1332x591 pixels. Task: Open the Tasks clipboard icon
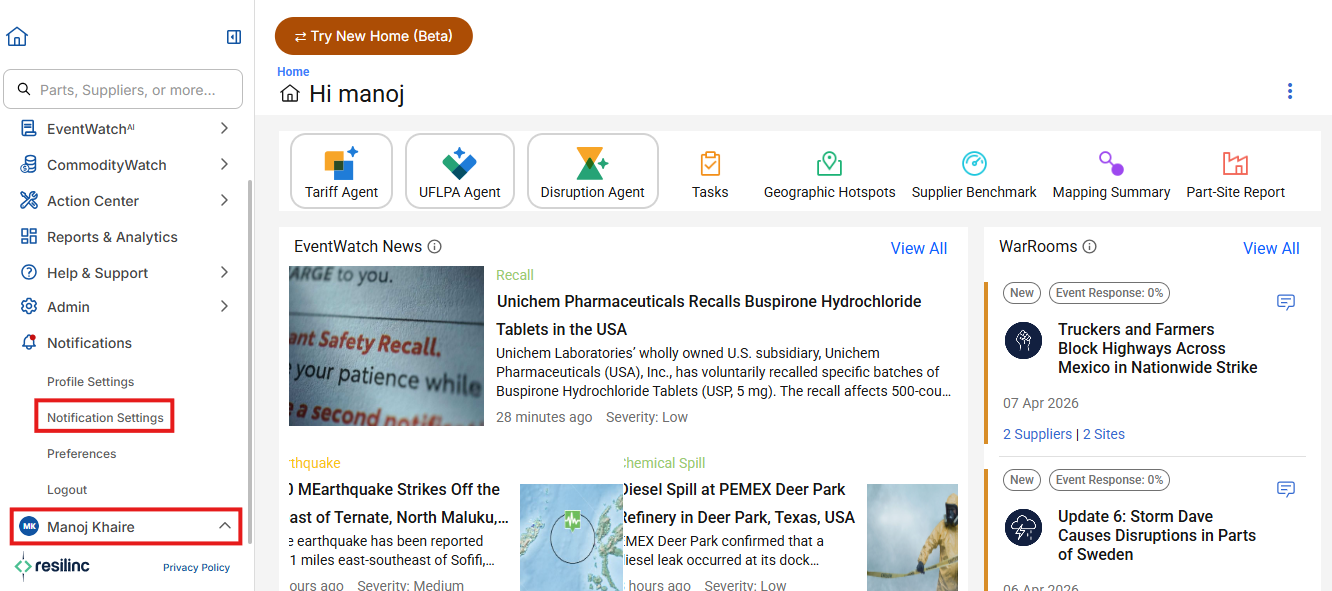[710, 164]
